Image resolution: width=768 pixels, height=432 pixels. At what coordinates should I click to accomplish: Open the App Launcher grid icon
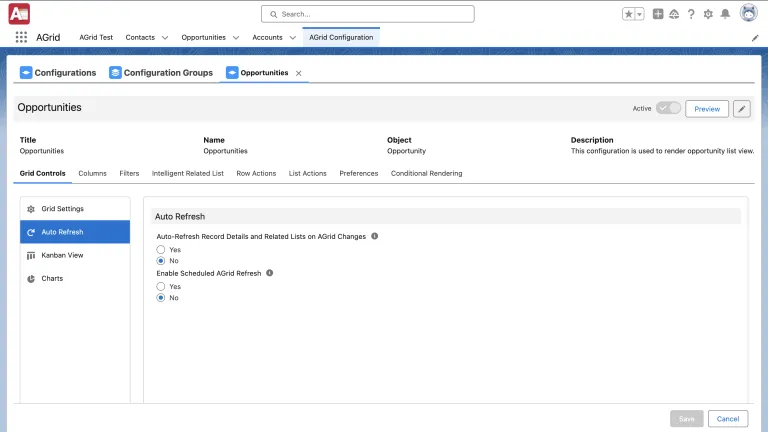click(x=21, y=37)
